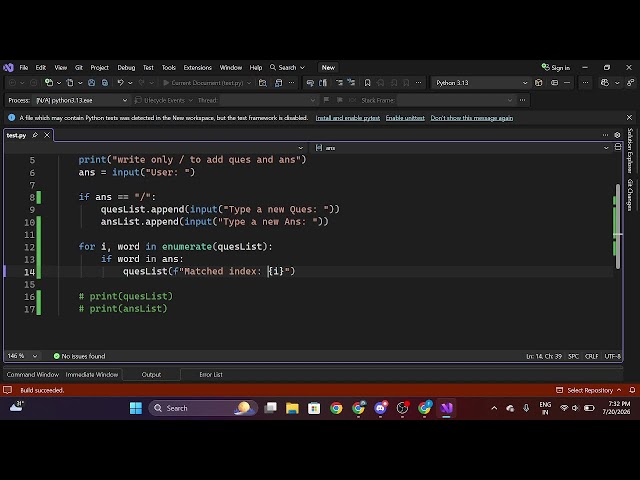Click the Sign in account icon

(545, 67)
